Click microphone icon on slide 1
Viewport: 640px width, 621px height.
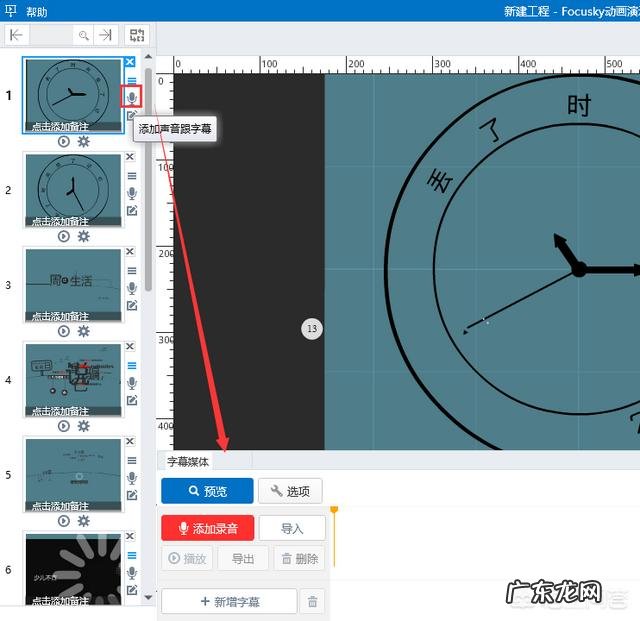point(131,98)
